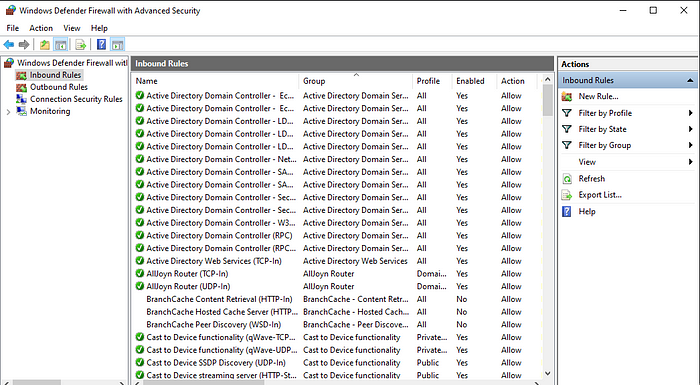Open the Help toolbar icon
Viewport: 700px width, 385px height.
[x=101, y=44]
